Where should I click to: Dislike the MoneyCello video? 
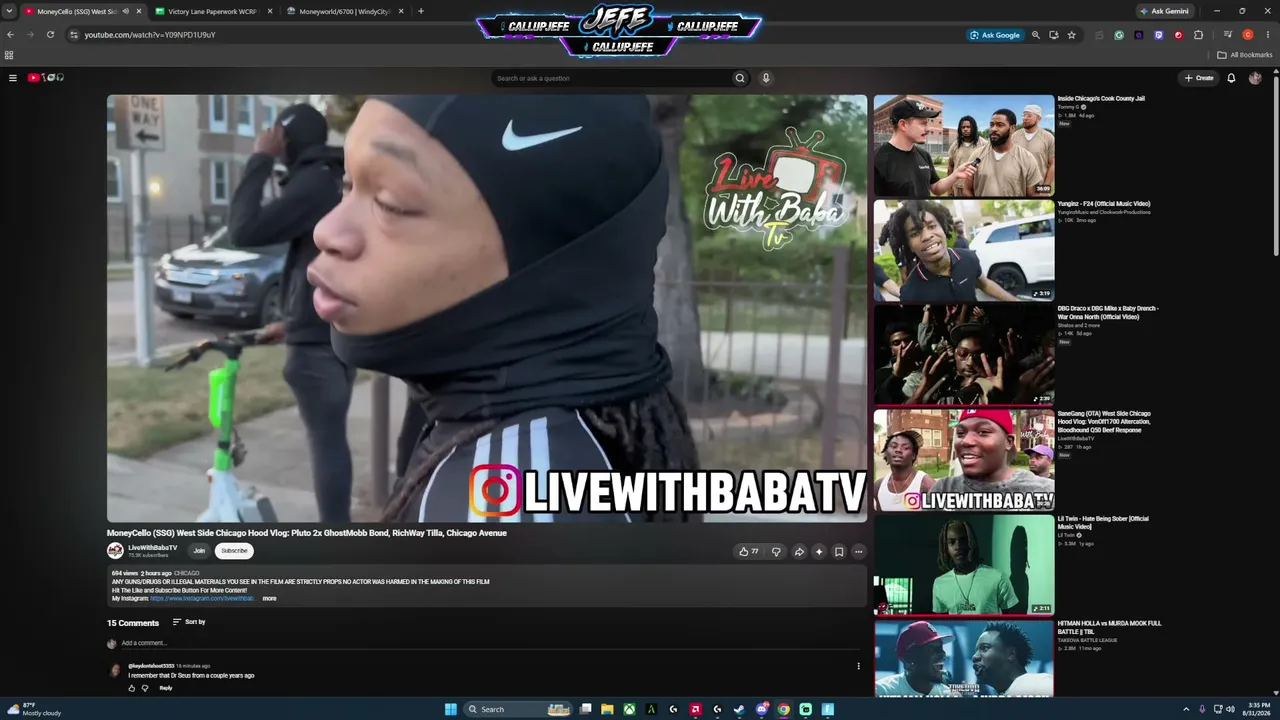776,551
